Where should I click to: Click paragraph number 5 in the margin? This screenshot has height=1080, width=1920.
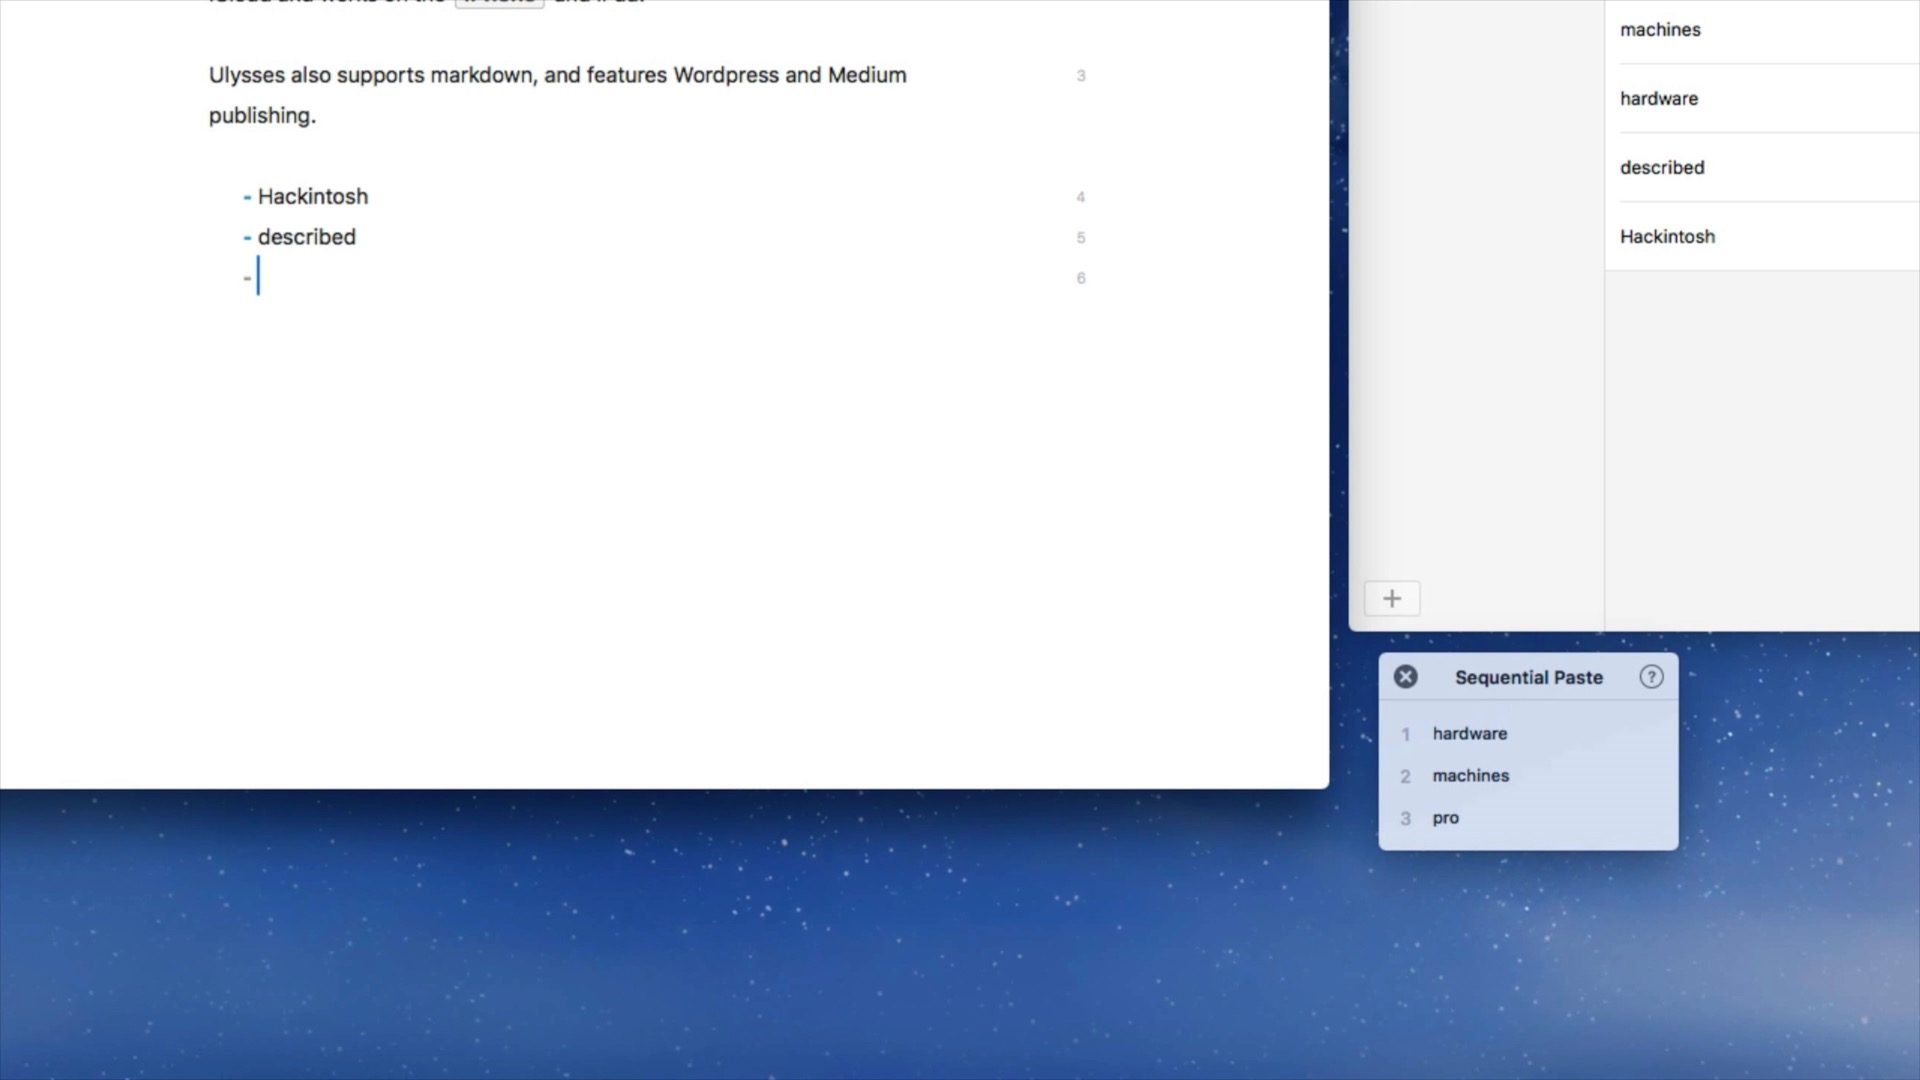[1080, 238]
